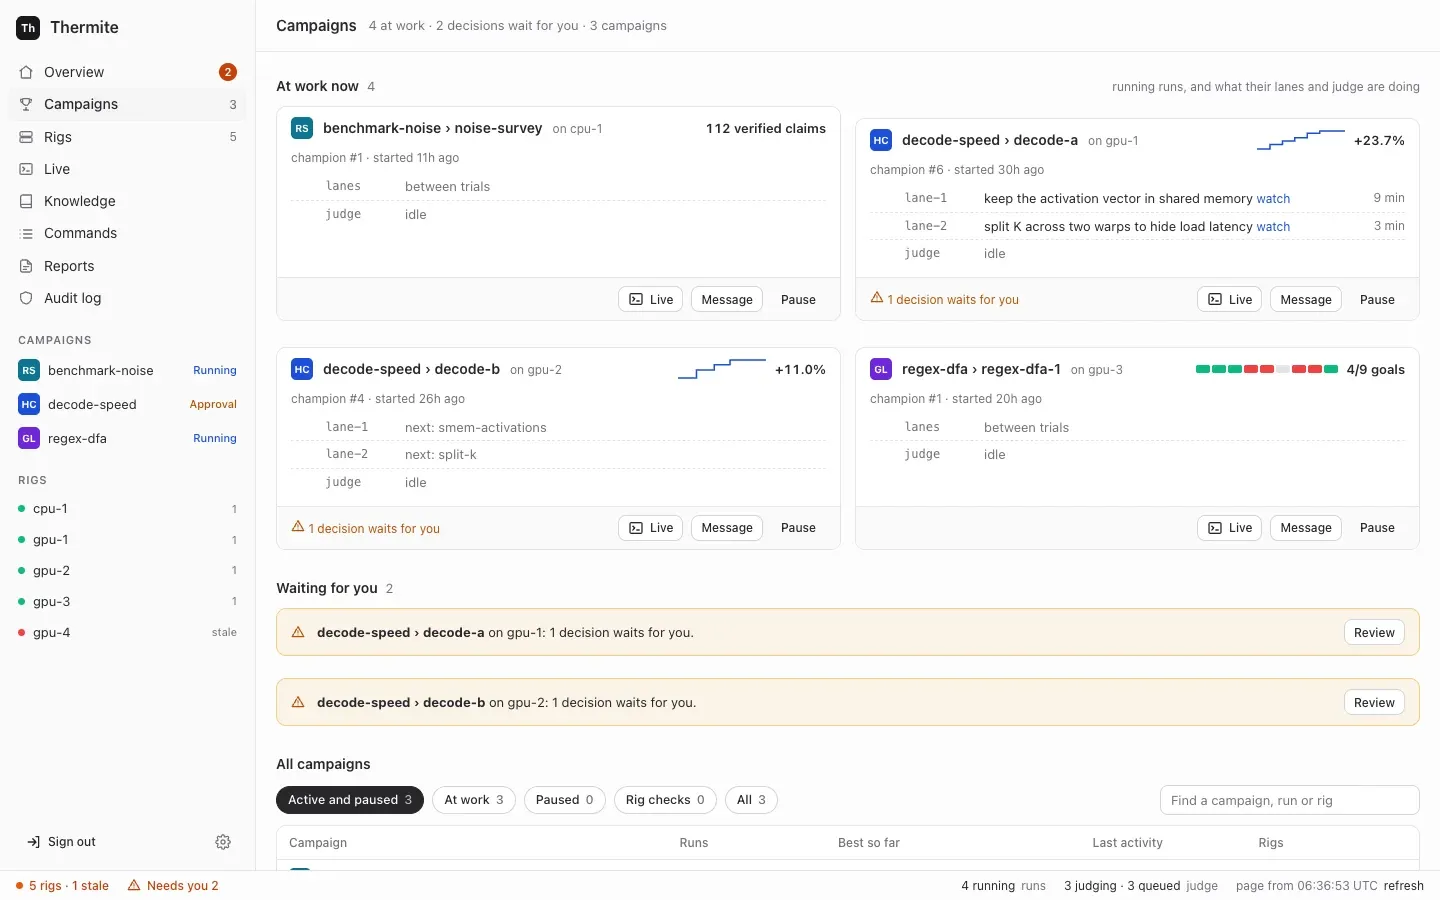Image resolution: width=1440 pixels, height=900 pixels.
Task: Toggle the 'Paused' filter chip
Action: [x=565, y=800]
